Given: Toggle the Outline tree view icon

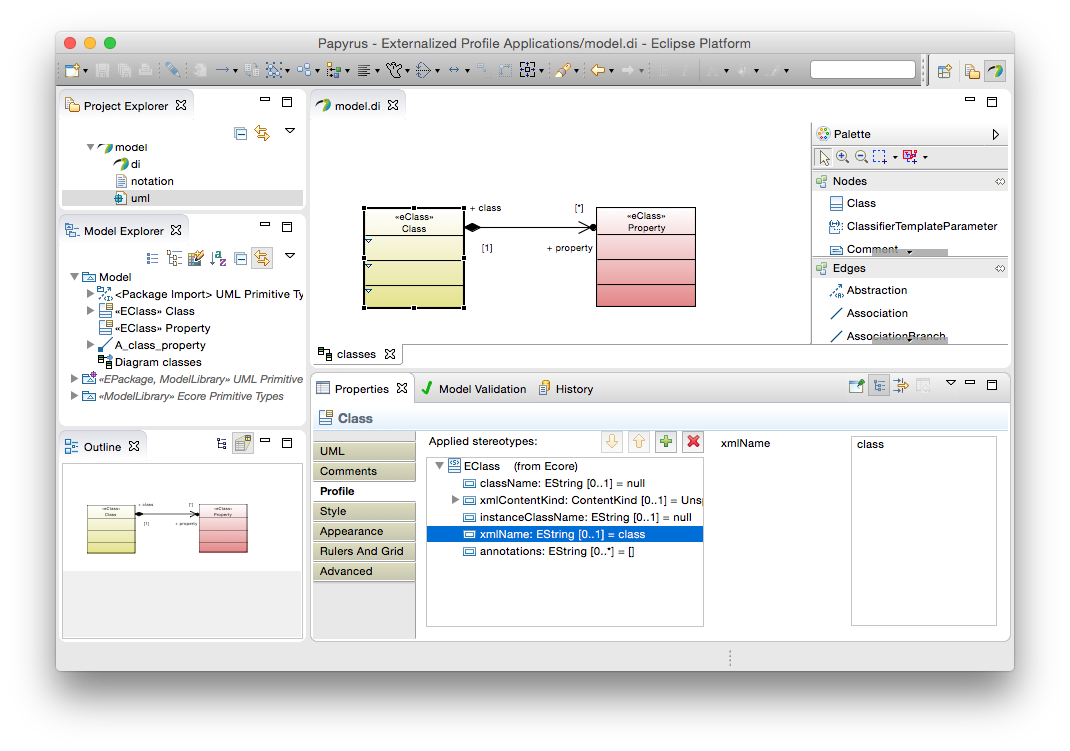Looking at the screenshot, I should (x=221, y=444).
